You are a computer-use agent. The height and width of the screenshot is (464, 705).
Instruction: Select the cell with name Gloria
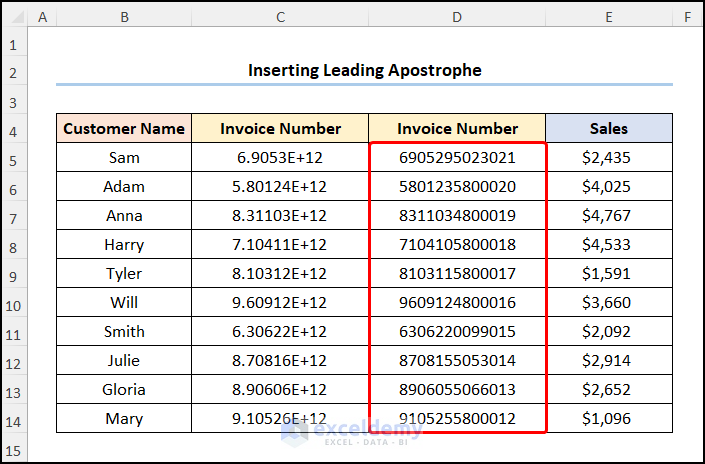point(124,390)
